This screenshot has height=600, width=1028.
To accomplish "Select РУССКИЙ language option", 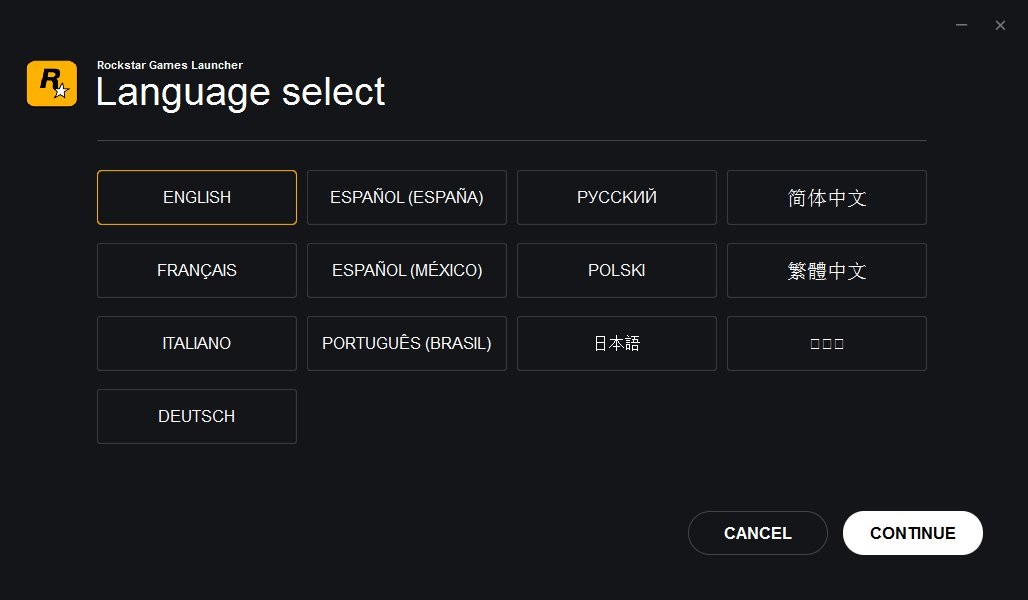I will (x=617, y=198).
